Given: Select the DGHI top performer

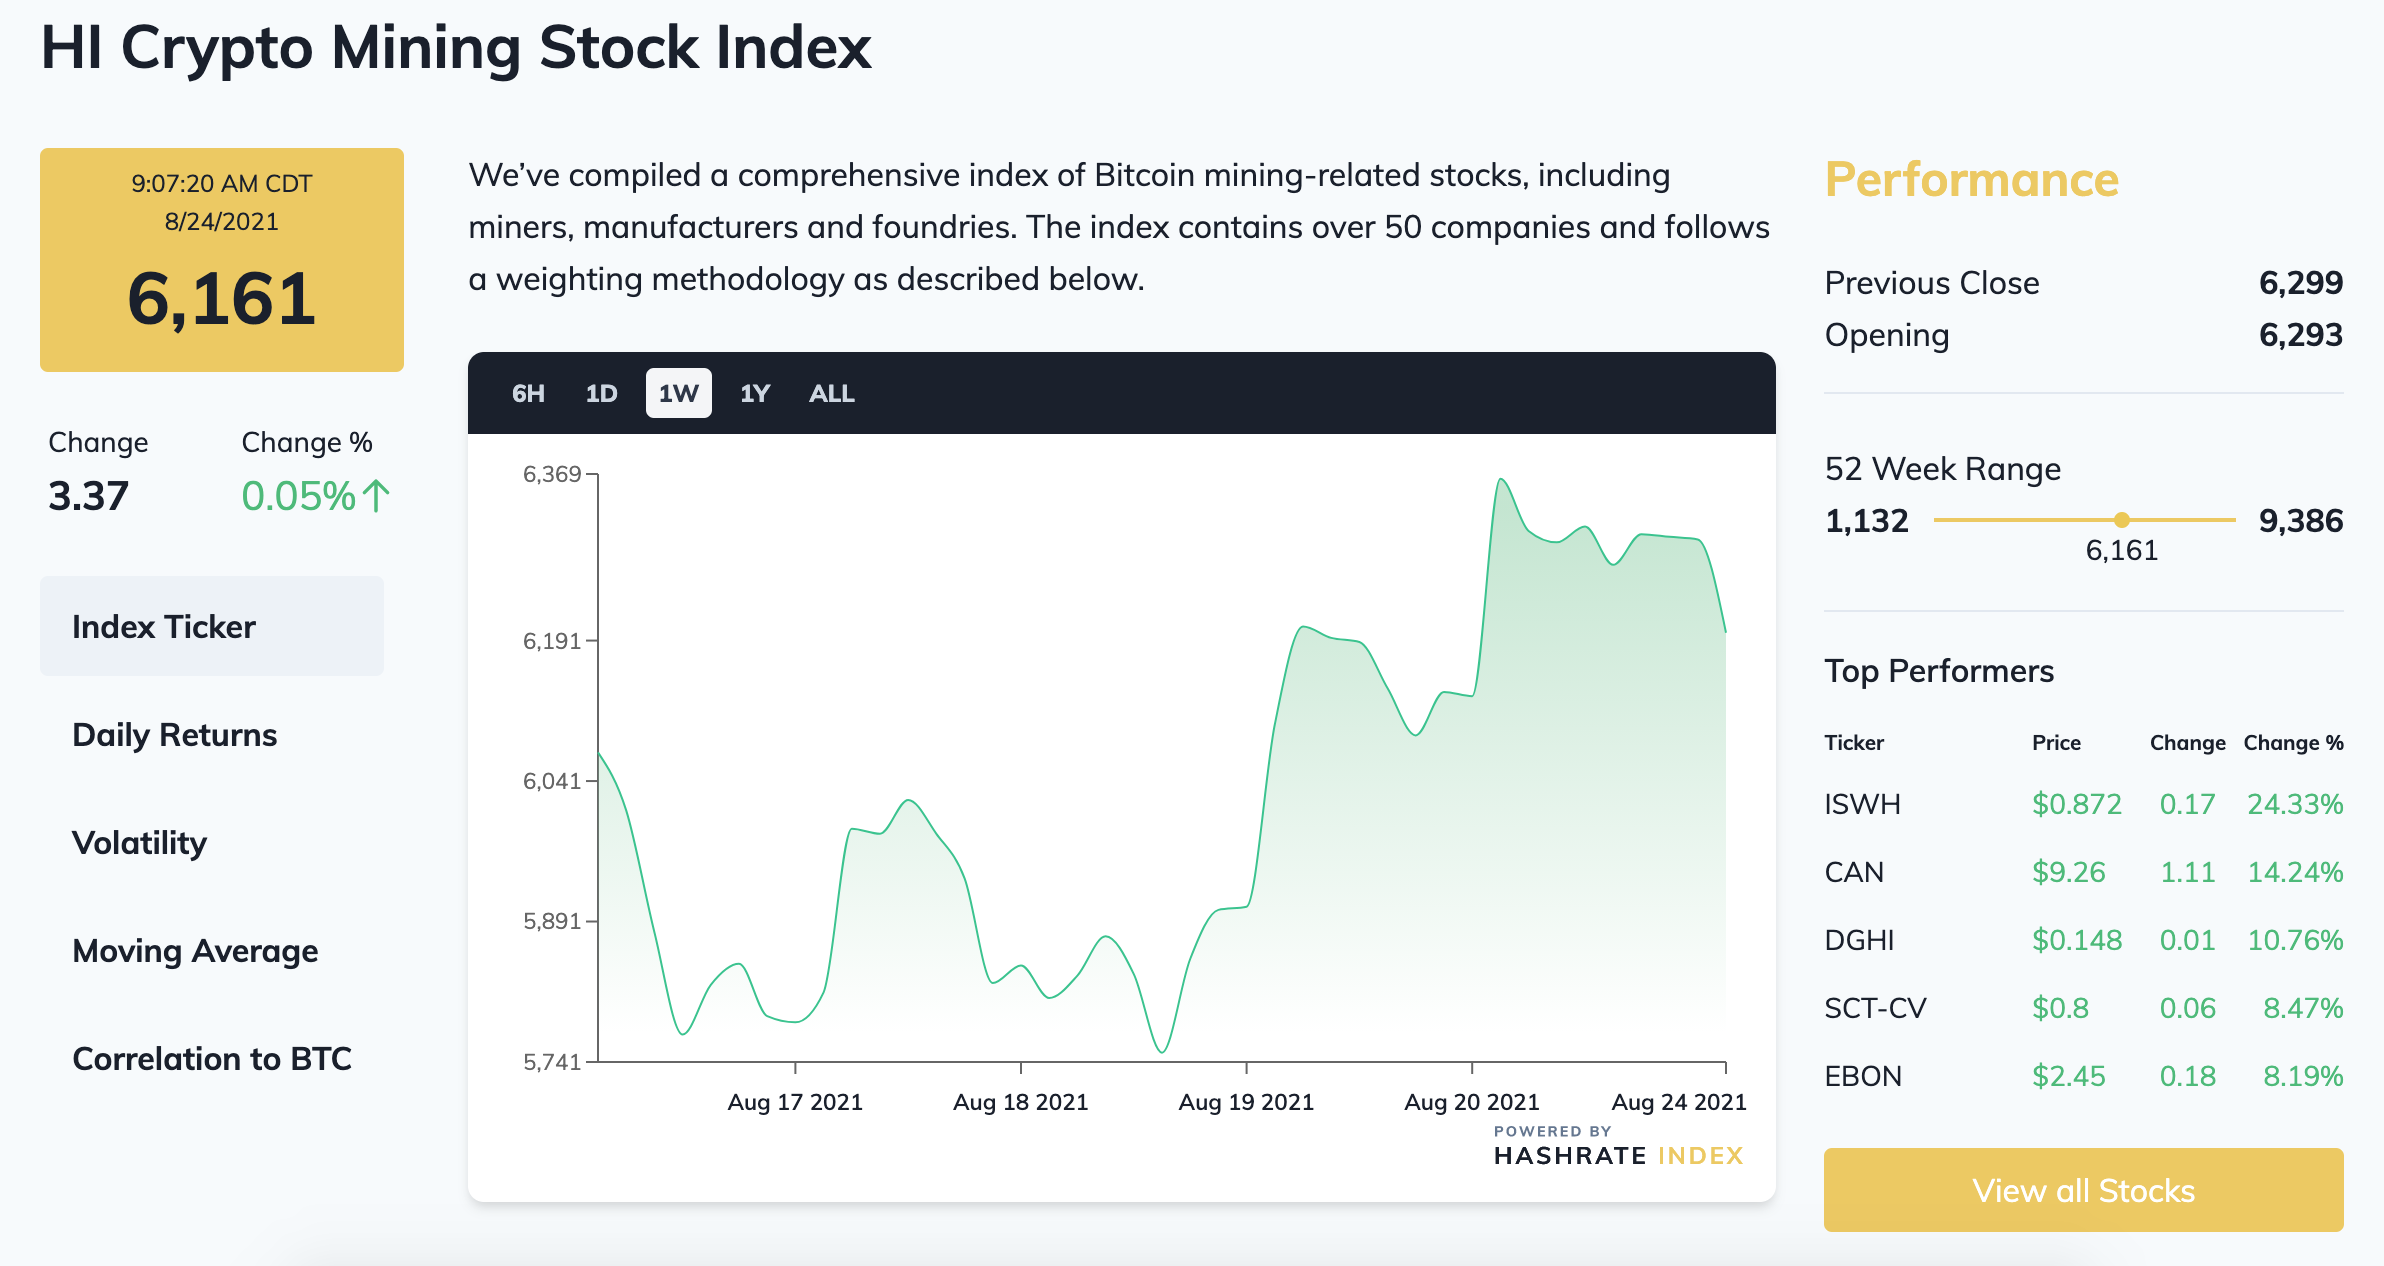Looking at the screenshot, I should click(x=2084, y=940).
